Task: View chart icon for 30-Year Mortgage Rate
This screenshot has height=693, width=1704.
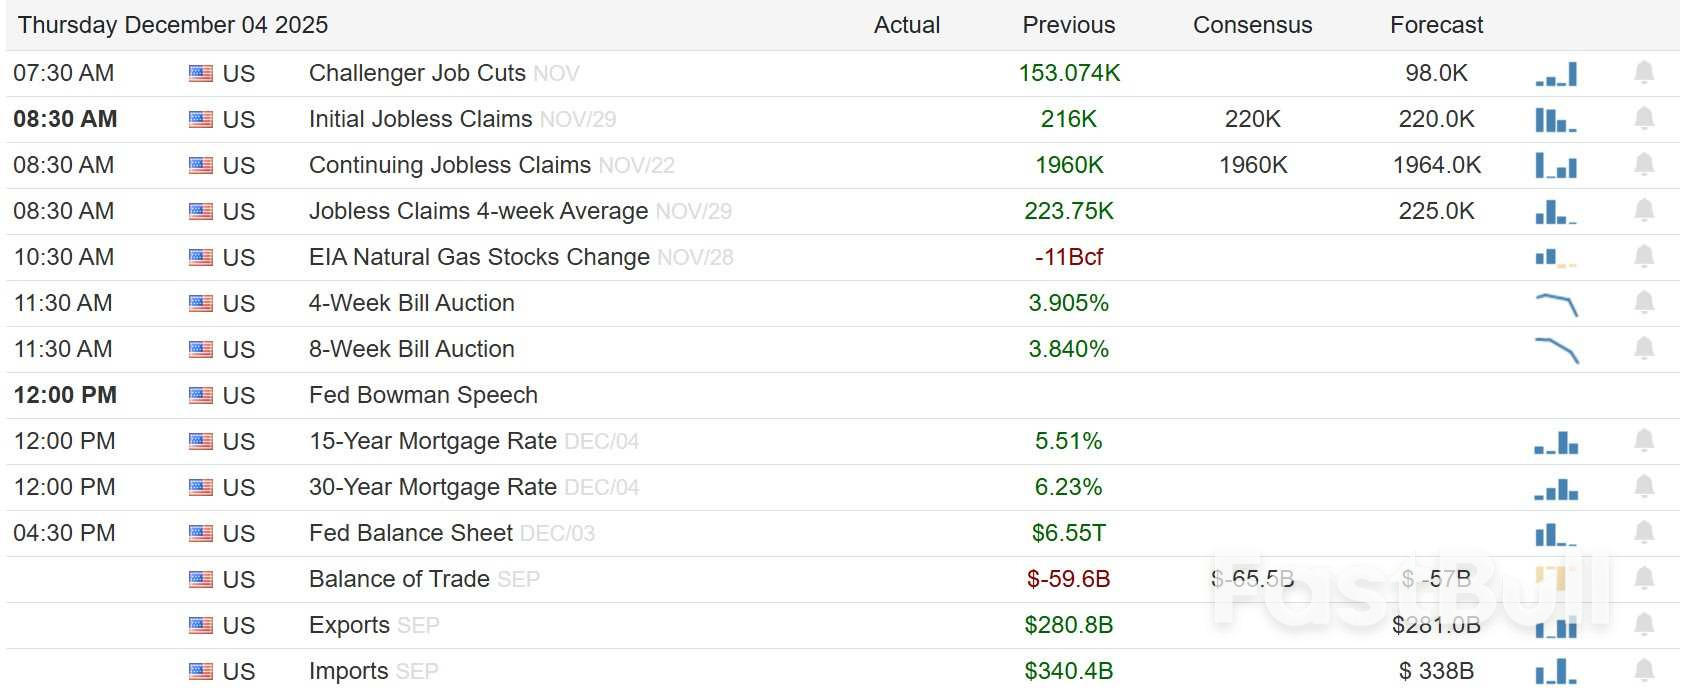Action: tap(1556, 488)
